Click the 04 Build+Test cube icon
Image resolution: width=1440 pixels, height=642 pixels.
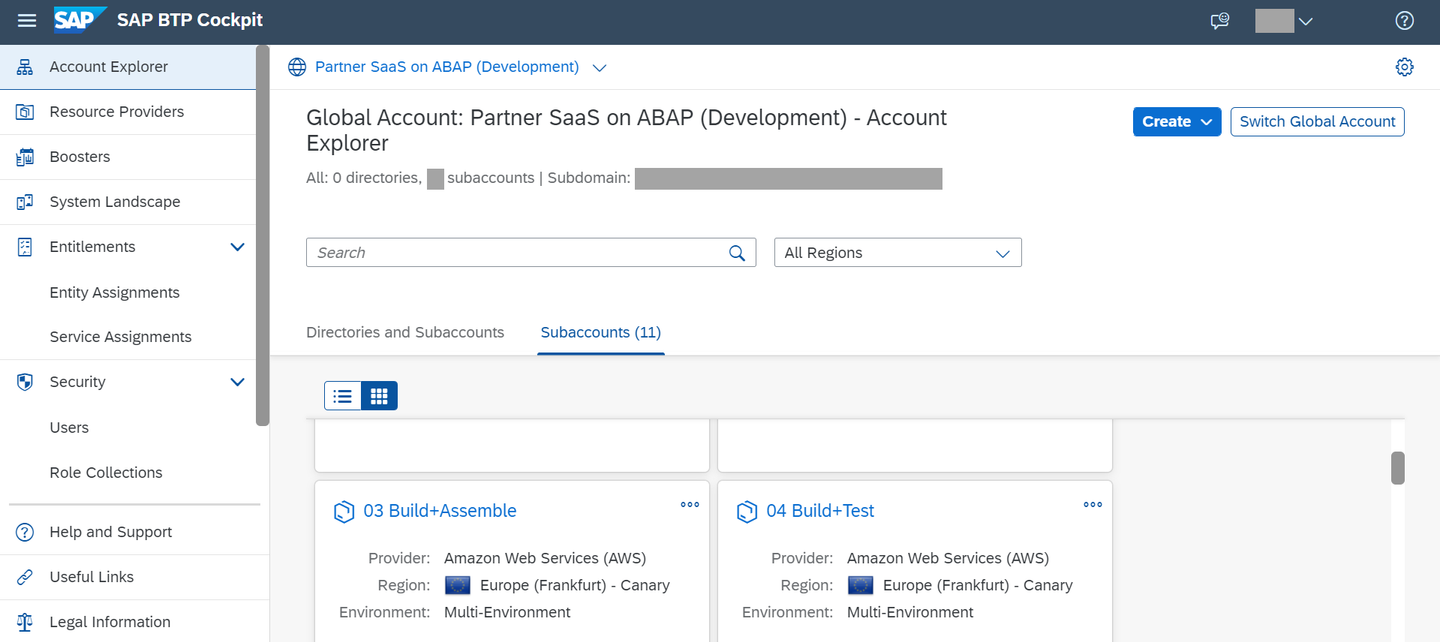coord(746,512)
